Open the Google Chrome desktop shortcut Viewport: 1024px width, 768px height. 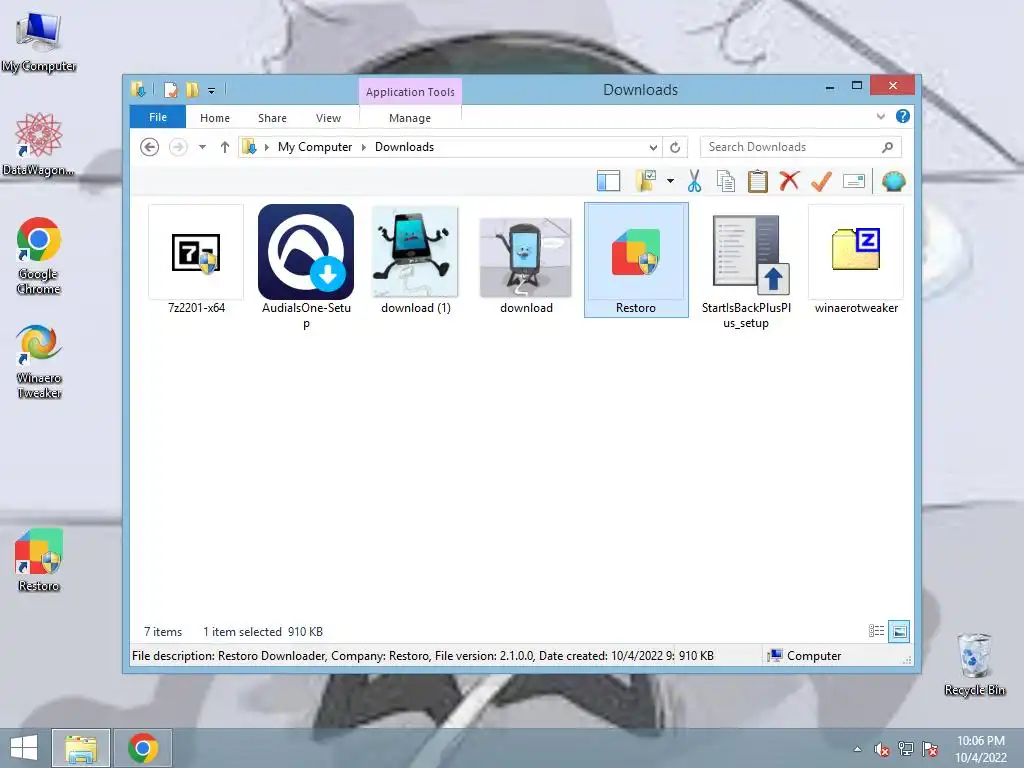(39, 256)
